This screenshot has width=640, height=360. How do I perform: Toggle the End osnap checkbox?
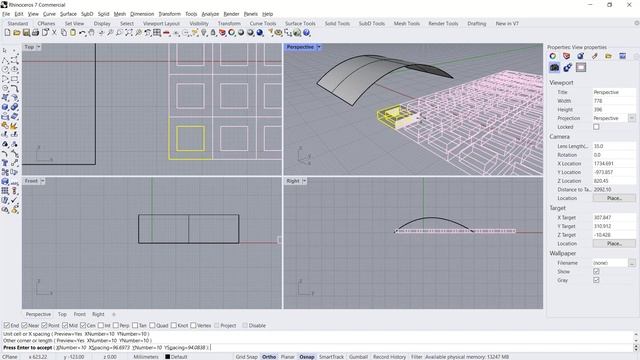point(7,325)
